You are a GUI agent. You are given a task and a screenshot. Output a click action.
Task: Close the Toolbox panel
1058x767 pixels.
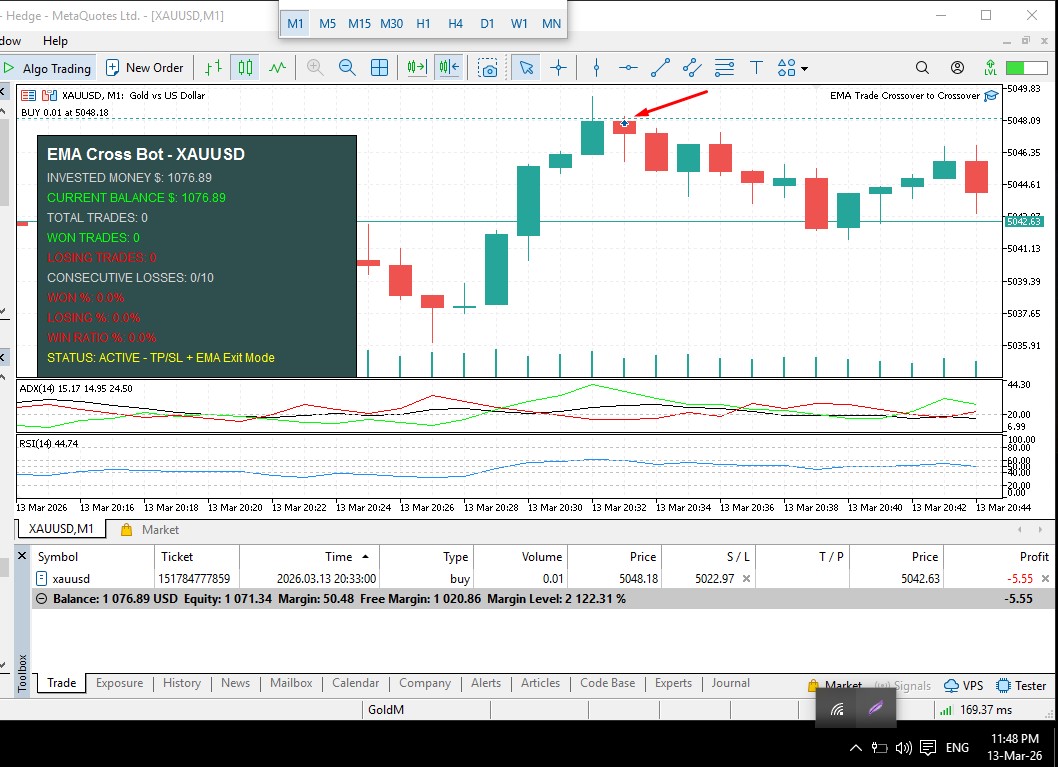click(x=22, y=556)
